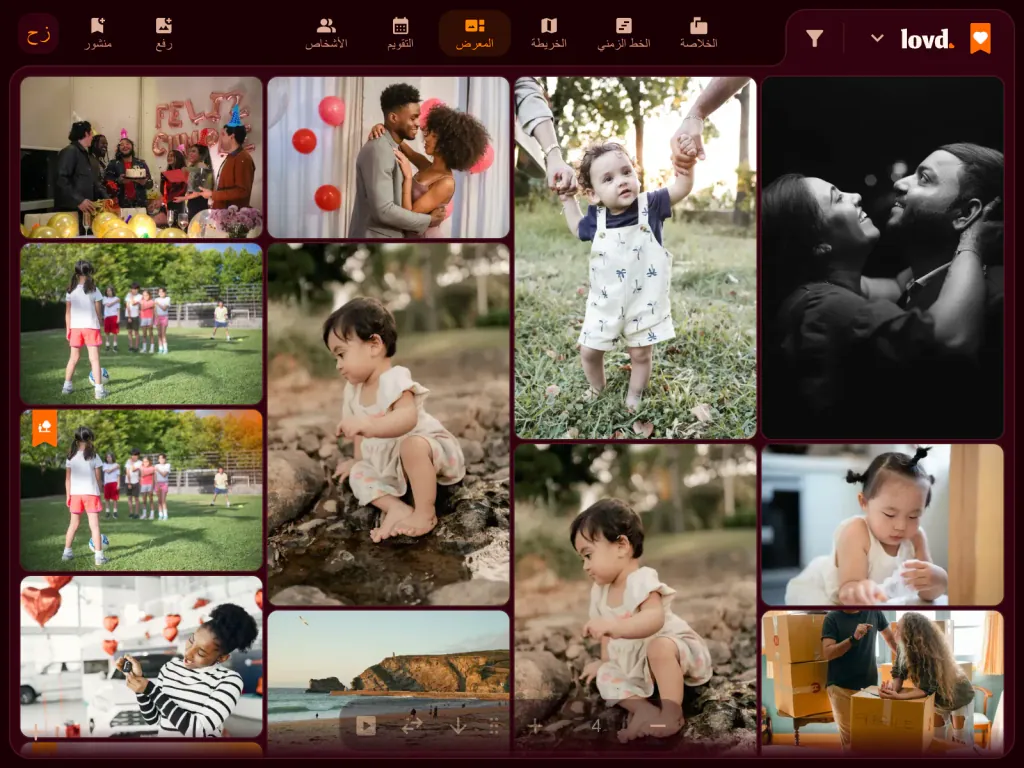Open the filter funnel icon
1024x768 pixels.
tap(814, 39)
